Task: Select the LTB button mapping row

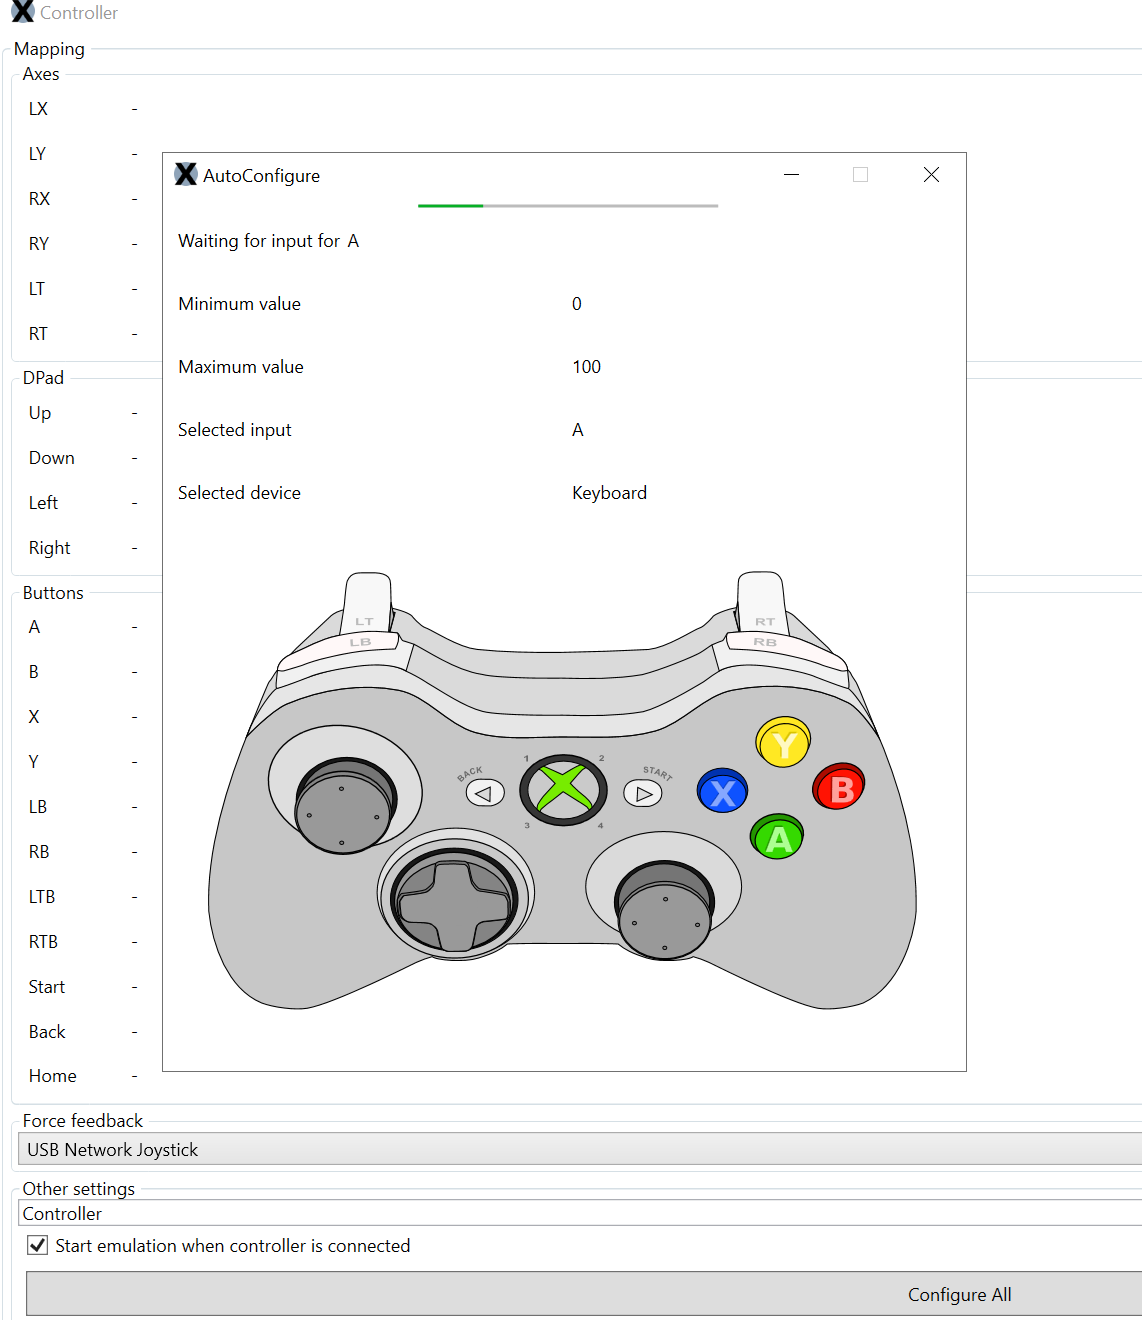Action: [x=85, y=896]
